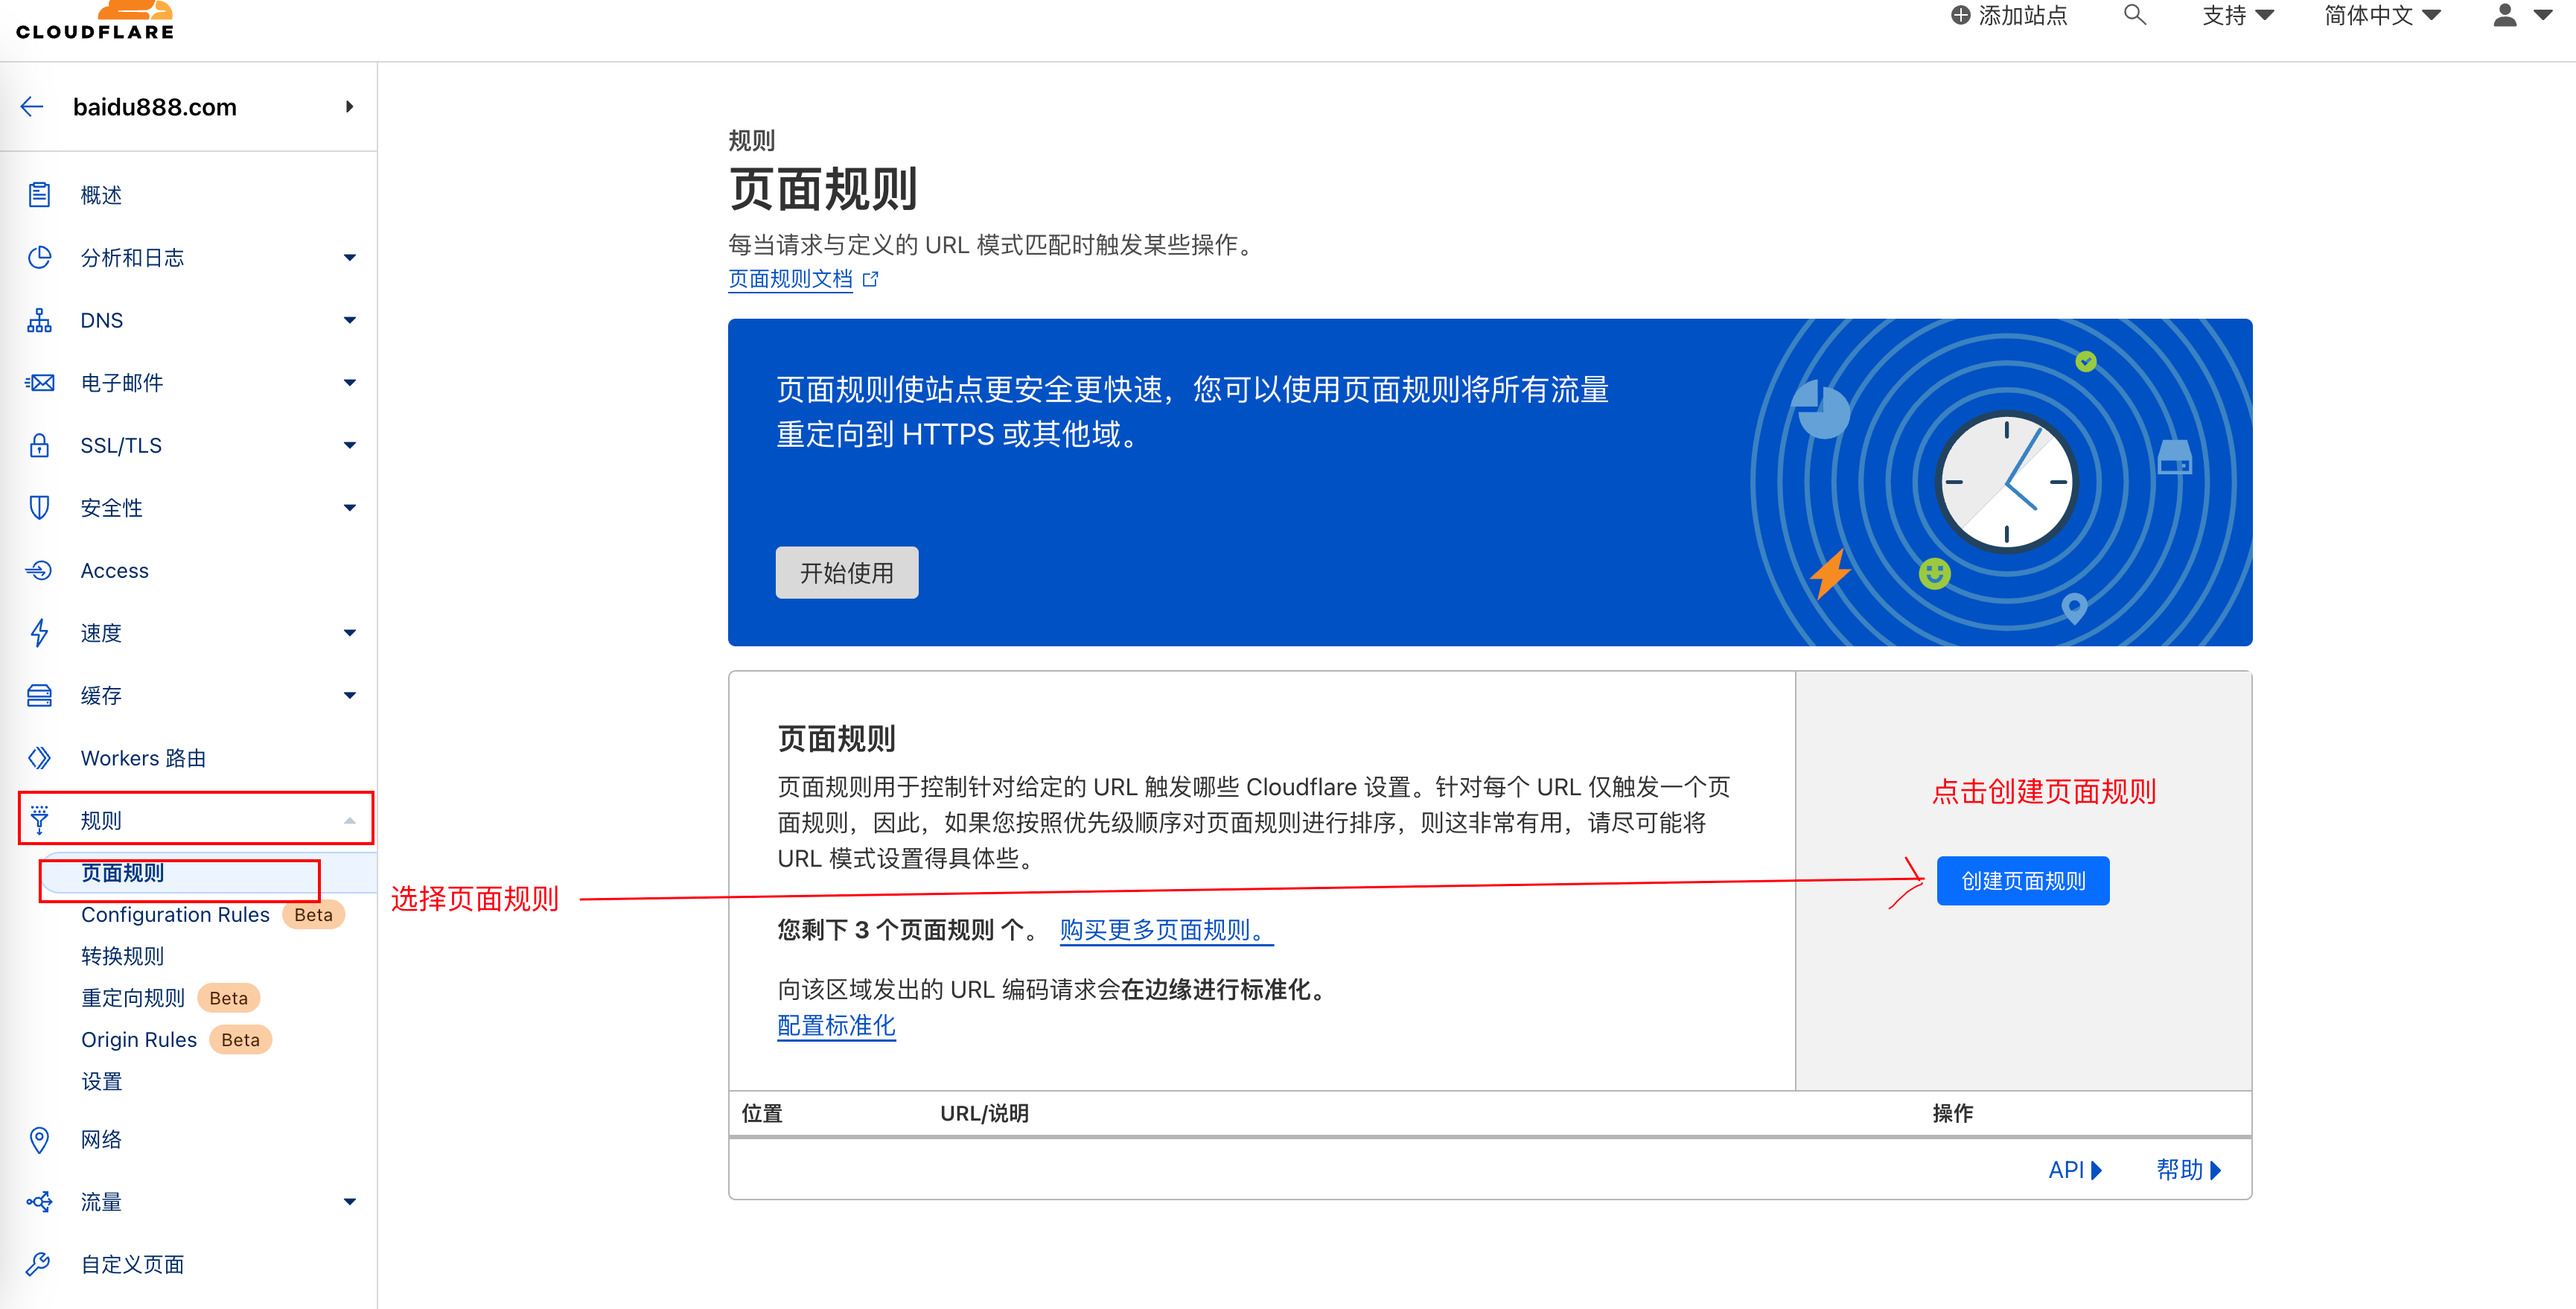2576x1309 pixels.
Task: Open the 简体中文 language dropdown
Action: [x=2382, y=15]
